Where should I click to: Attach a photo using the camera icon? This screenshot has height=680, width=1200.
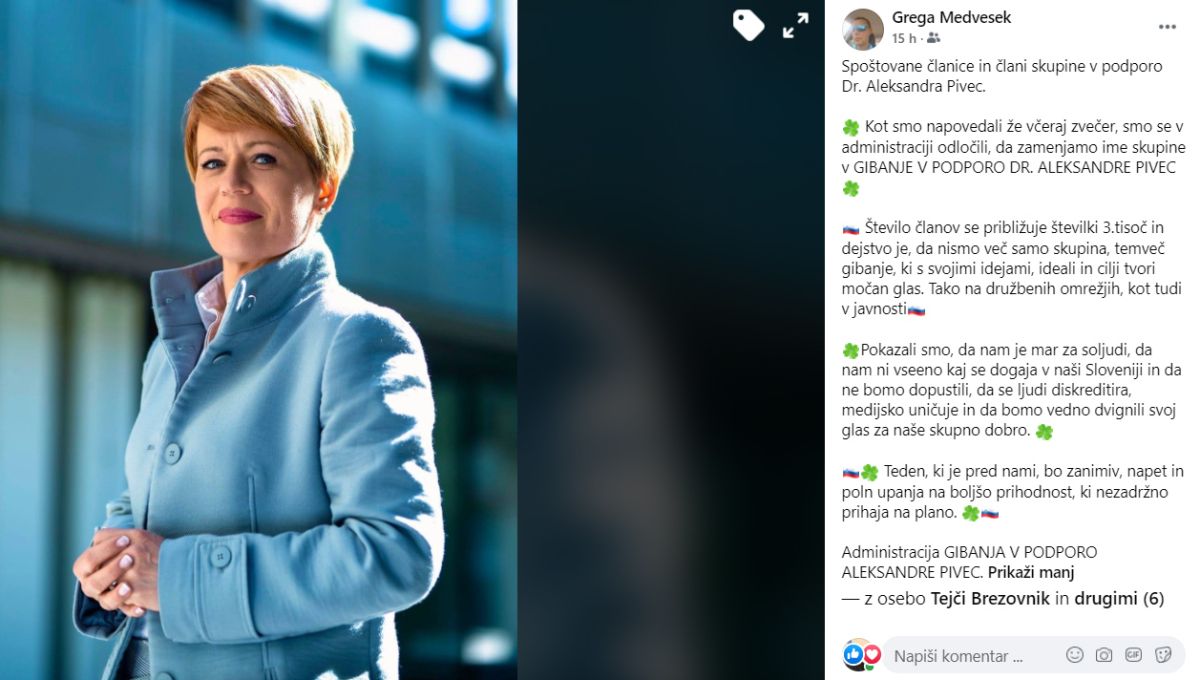[1104, 655]
